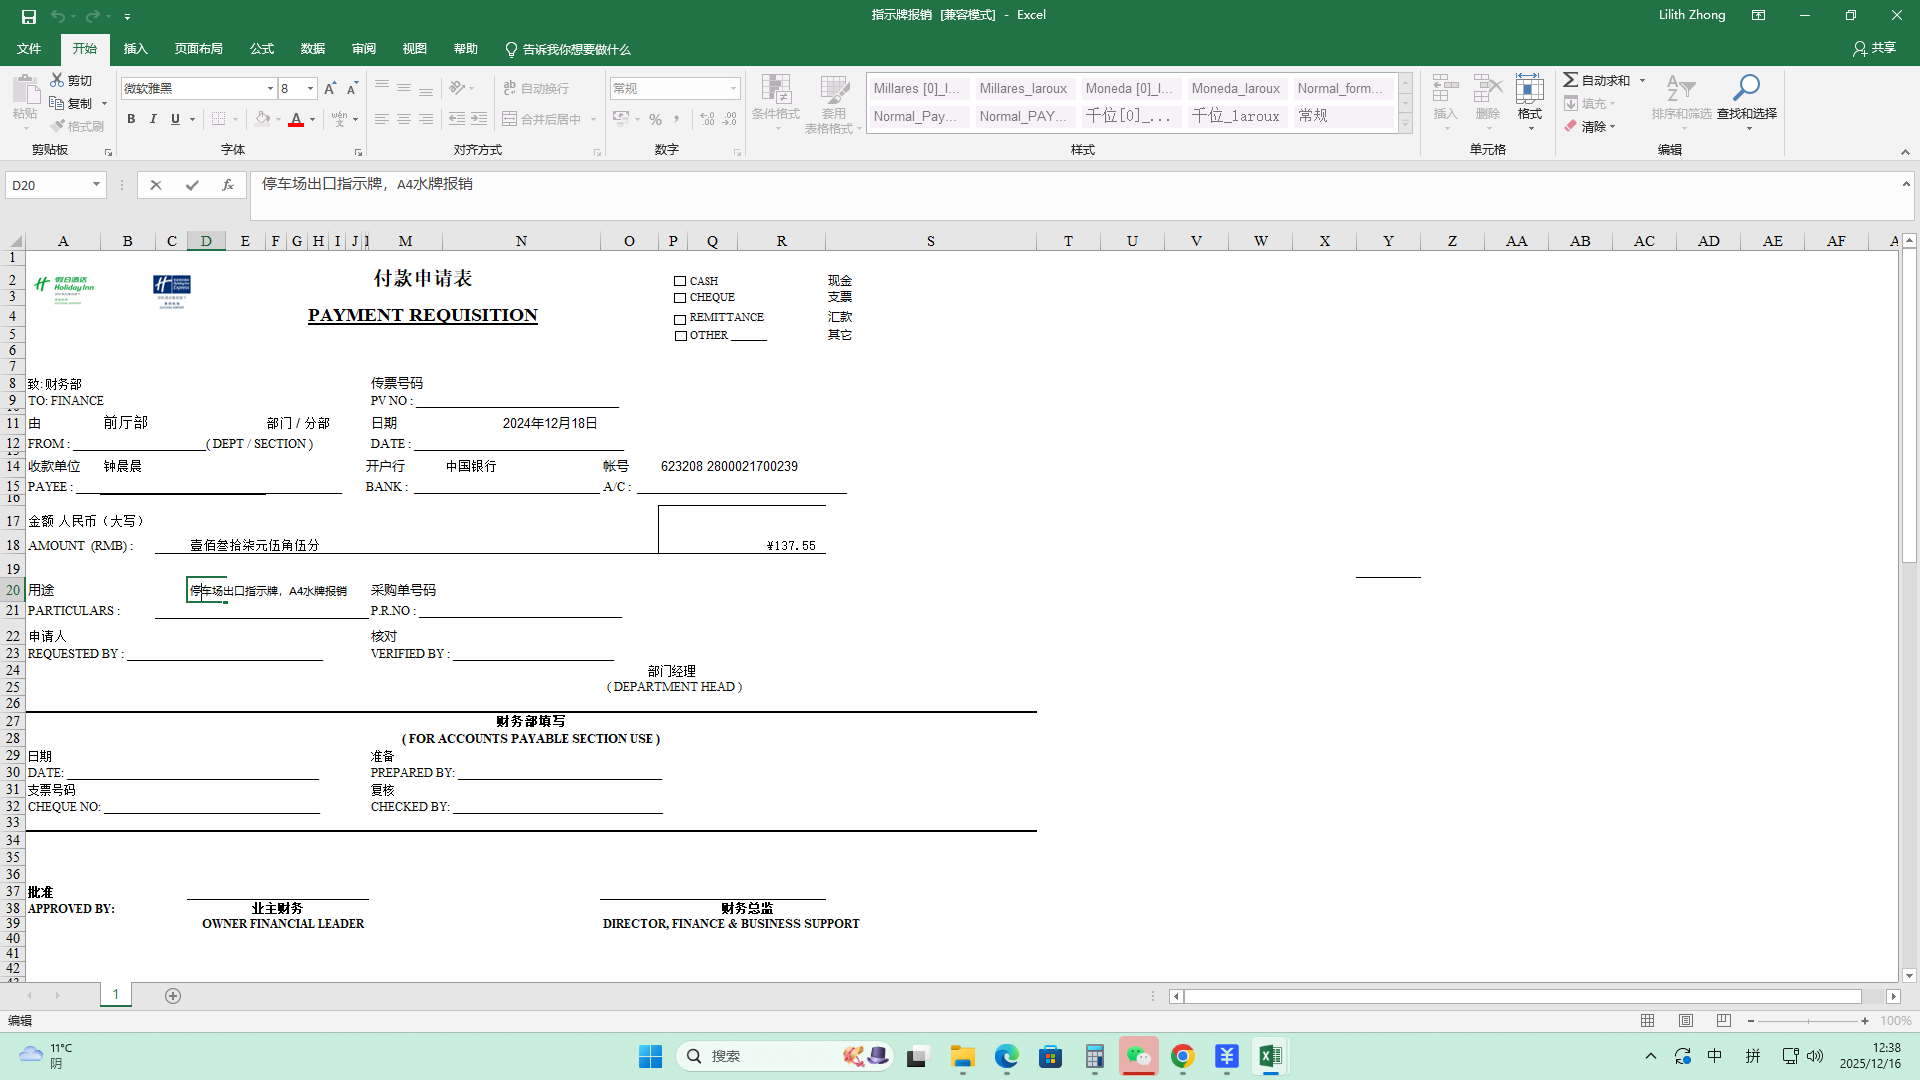Click the Italic formatting icon
The height and width of the screenshot is (1080, 1920).
click(153, 119)
